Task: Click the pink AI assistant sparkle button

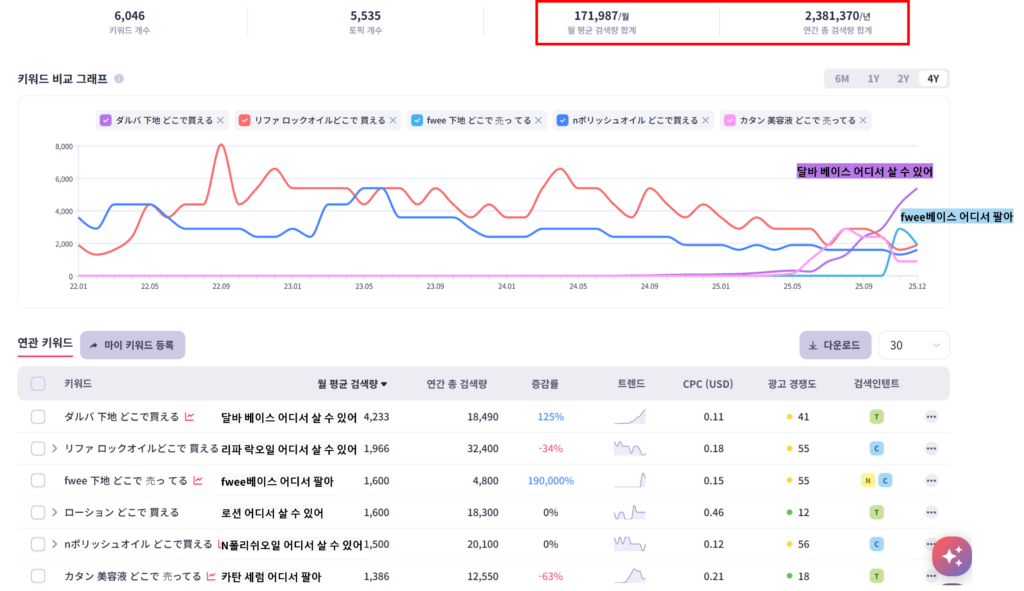Action: coord(951,557)
